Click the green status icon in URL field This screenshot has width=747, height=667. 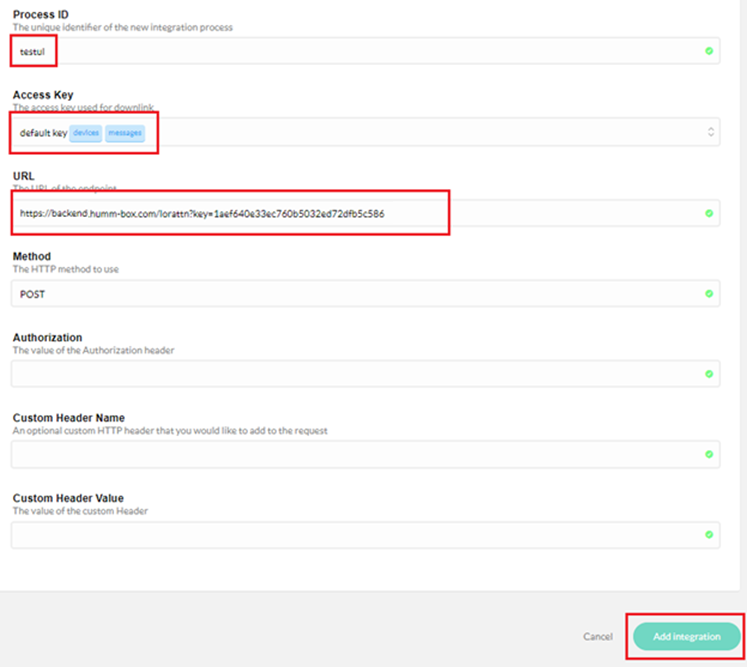(x=709, y=213)
